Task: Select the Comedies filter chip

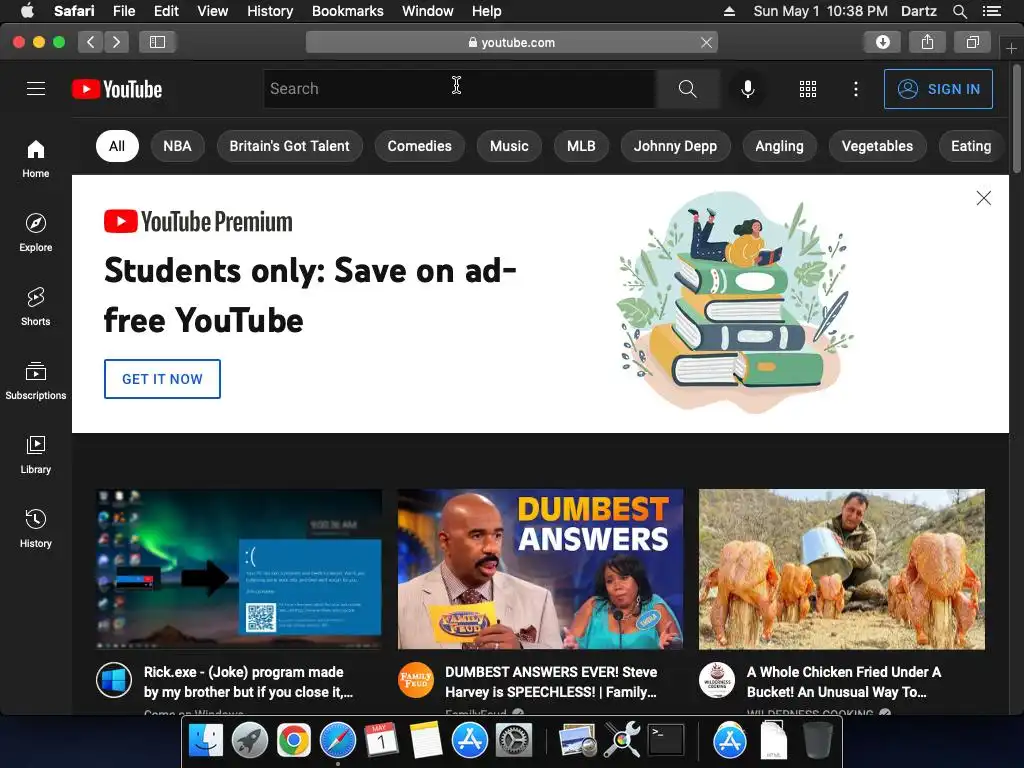Action: 419,146
